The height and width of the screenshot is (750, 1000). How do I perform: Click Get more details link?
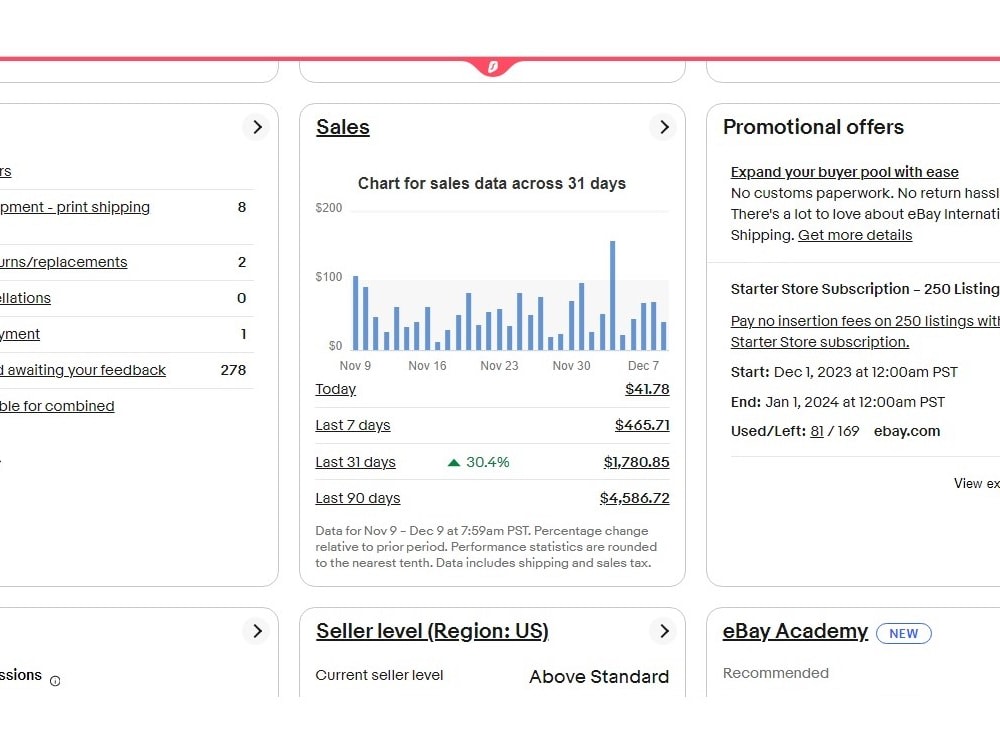coord(855,235)
